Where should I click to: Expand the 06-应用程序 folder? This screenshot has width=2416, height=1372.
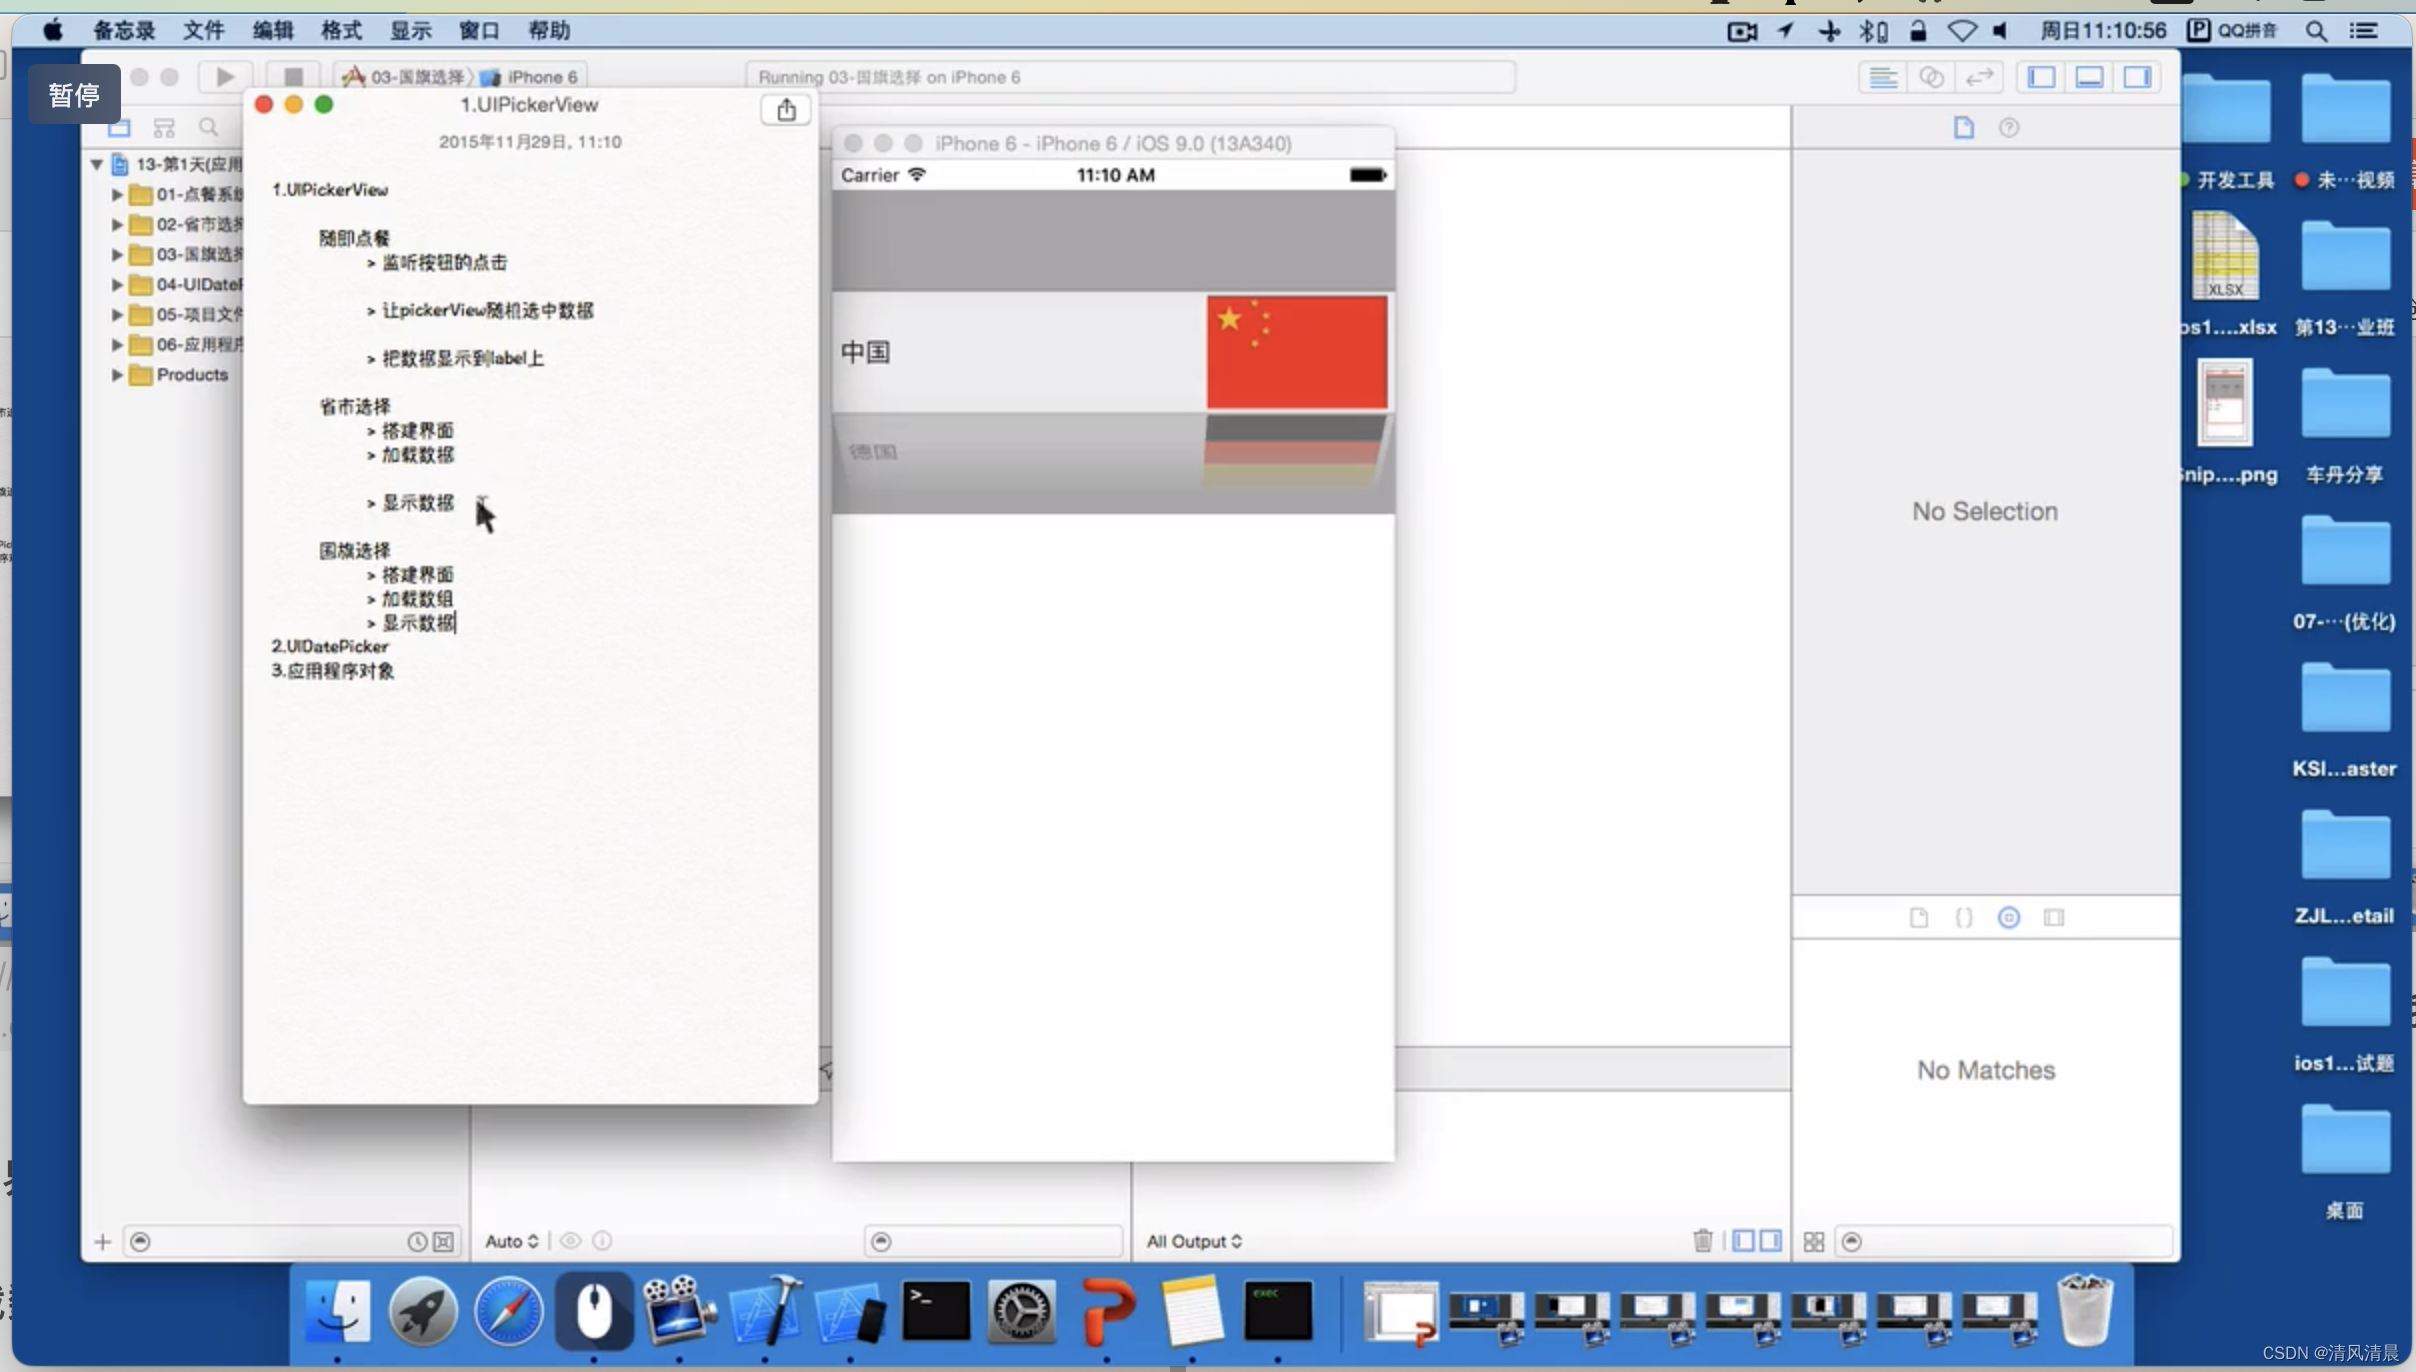[117, 344]
